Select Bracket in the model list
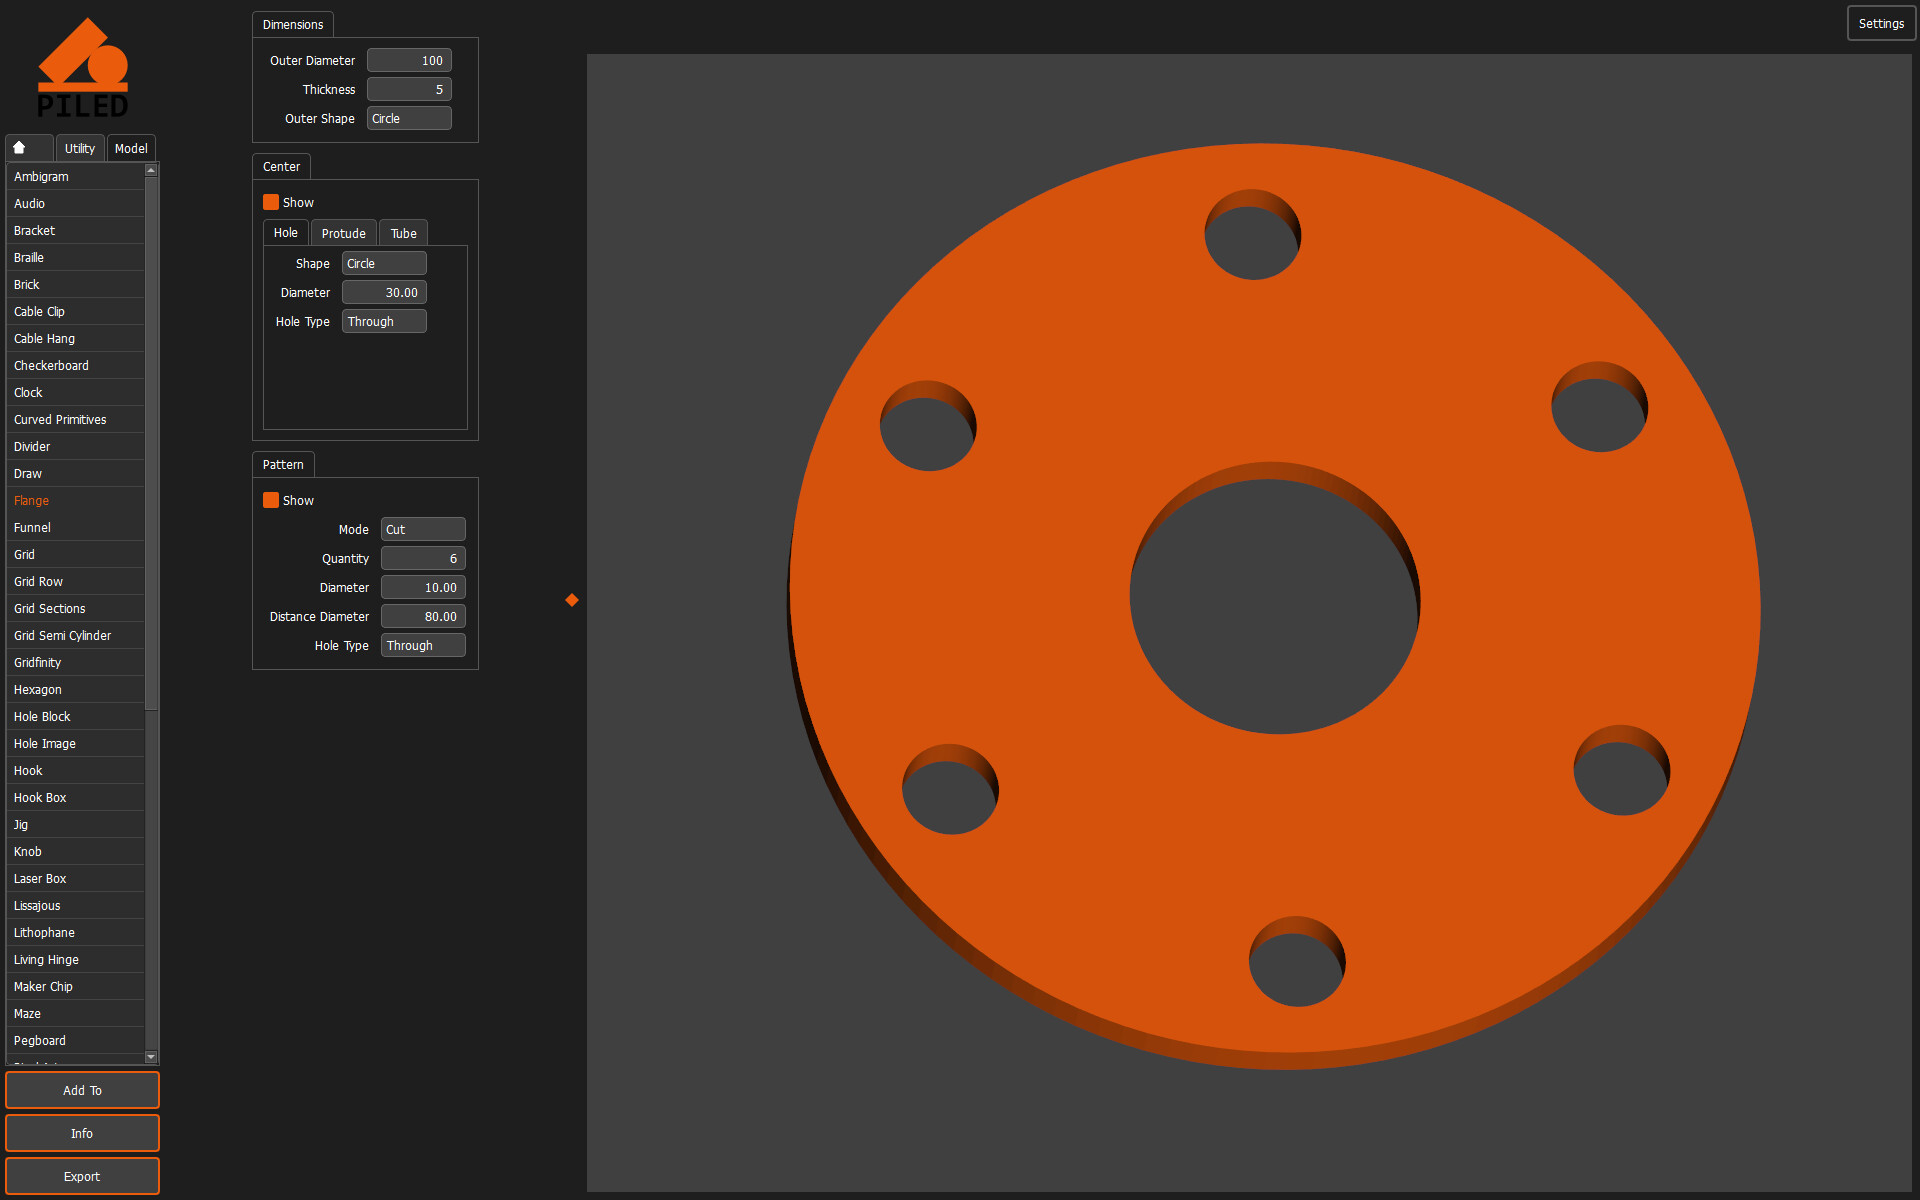1920x1200 pixels. click(75, 230)
